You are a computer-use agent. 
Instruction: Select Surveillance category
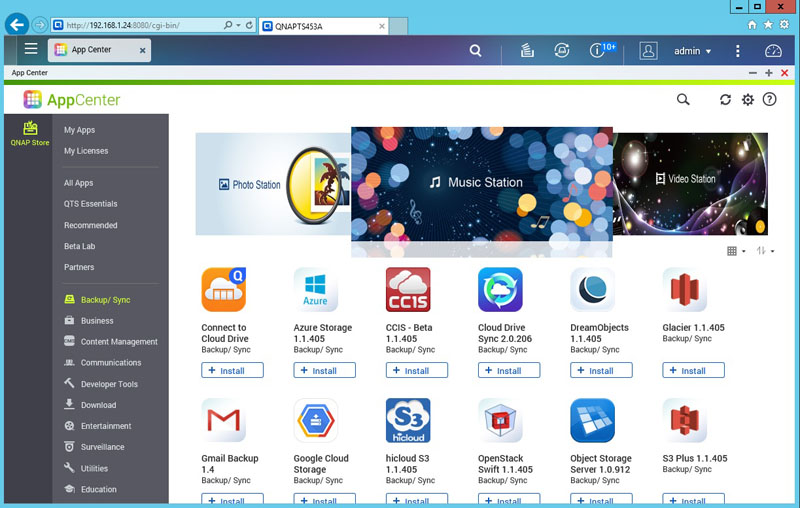pyautogui.click(x=94, y=447)
